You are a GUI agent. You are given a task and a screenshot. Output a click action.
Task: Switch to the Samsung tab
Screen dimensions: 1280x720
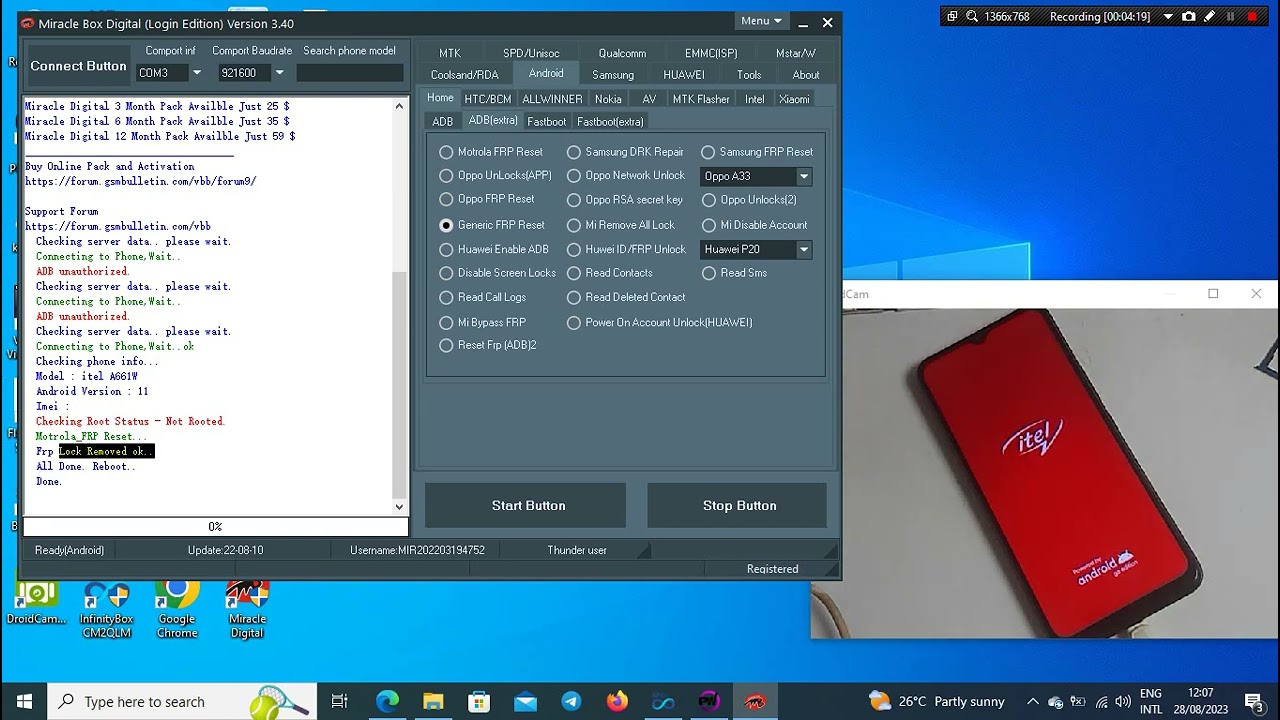613,74
